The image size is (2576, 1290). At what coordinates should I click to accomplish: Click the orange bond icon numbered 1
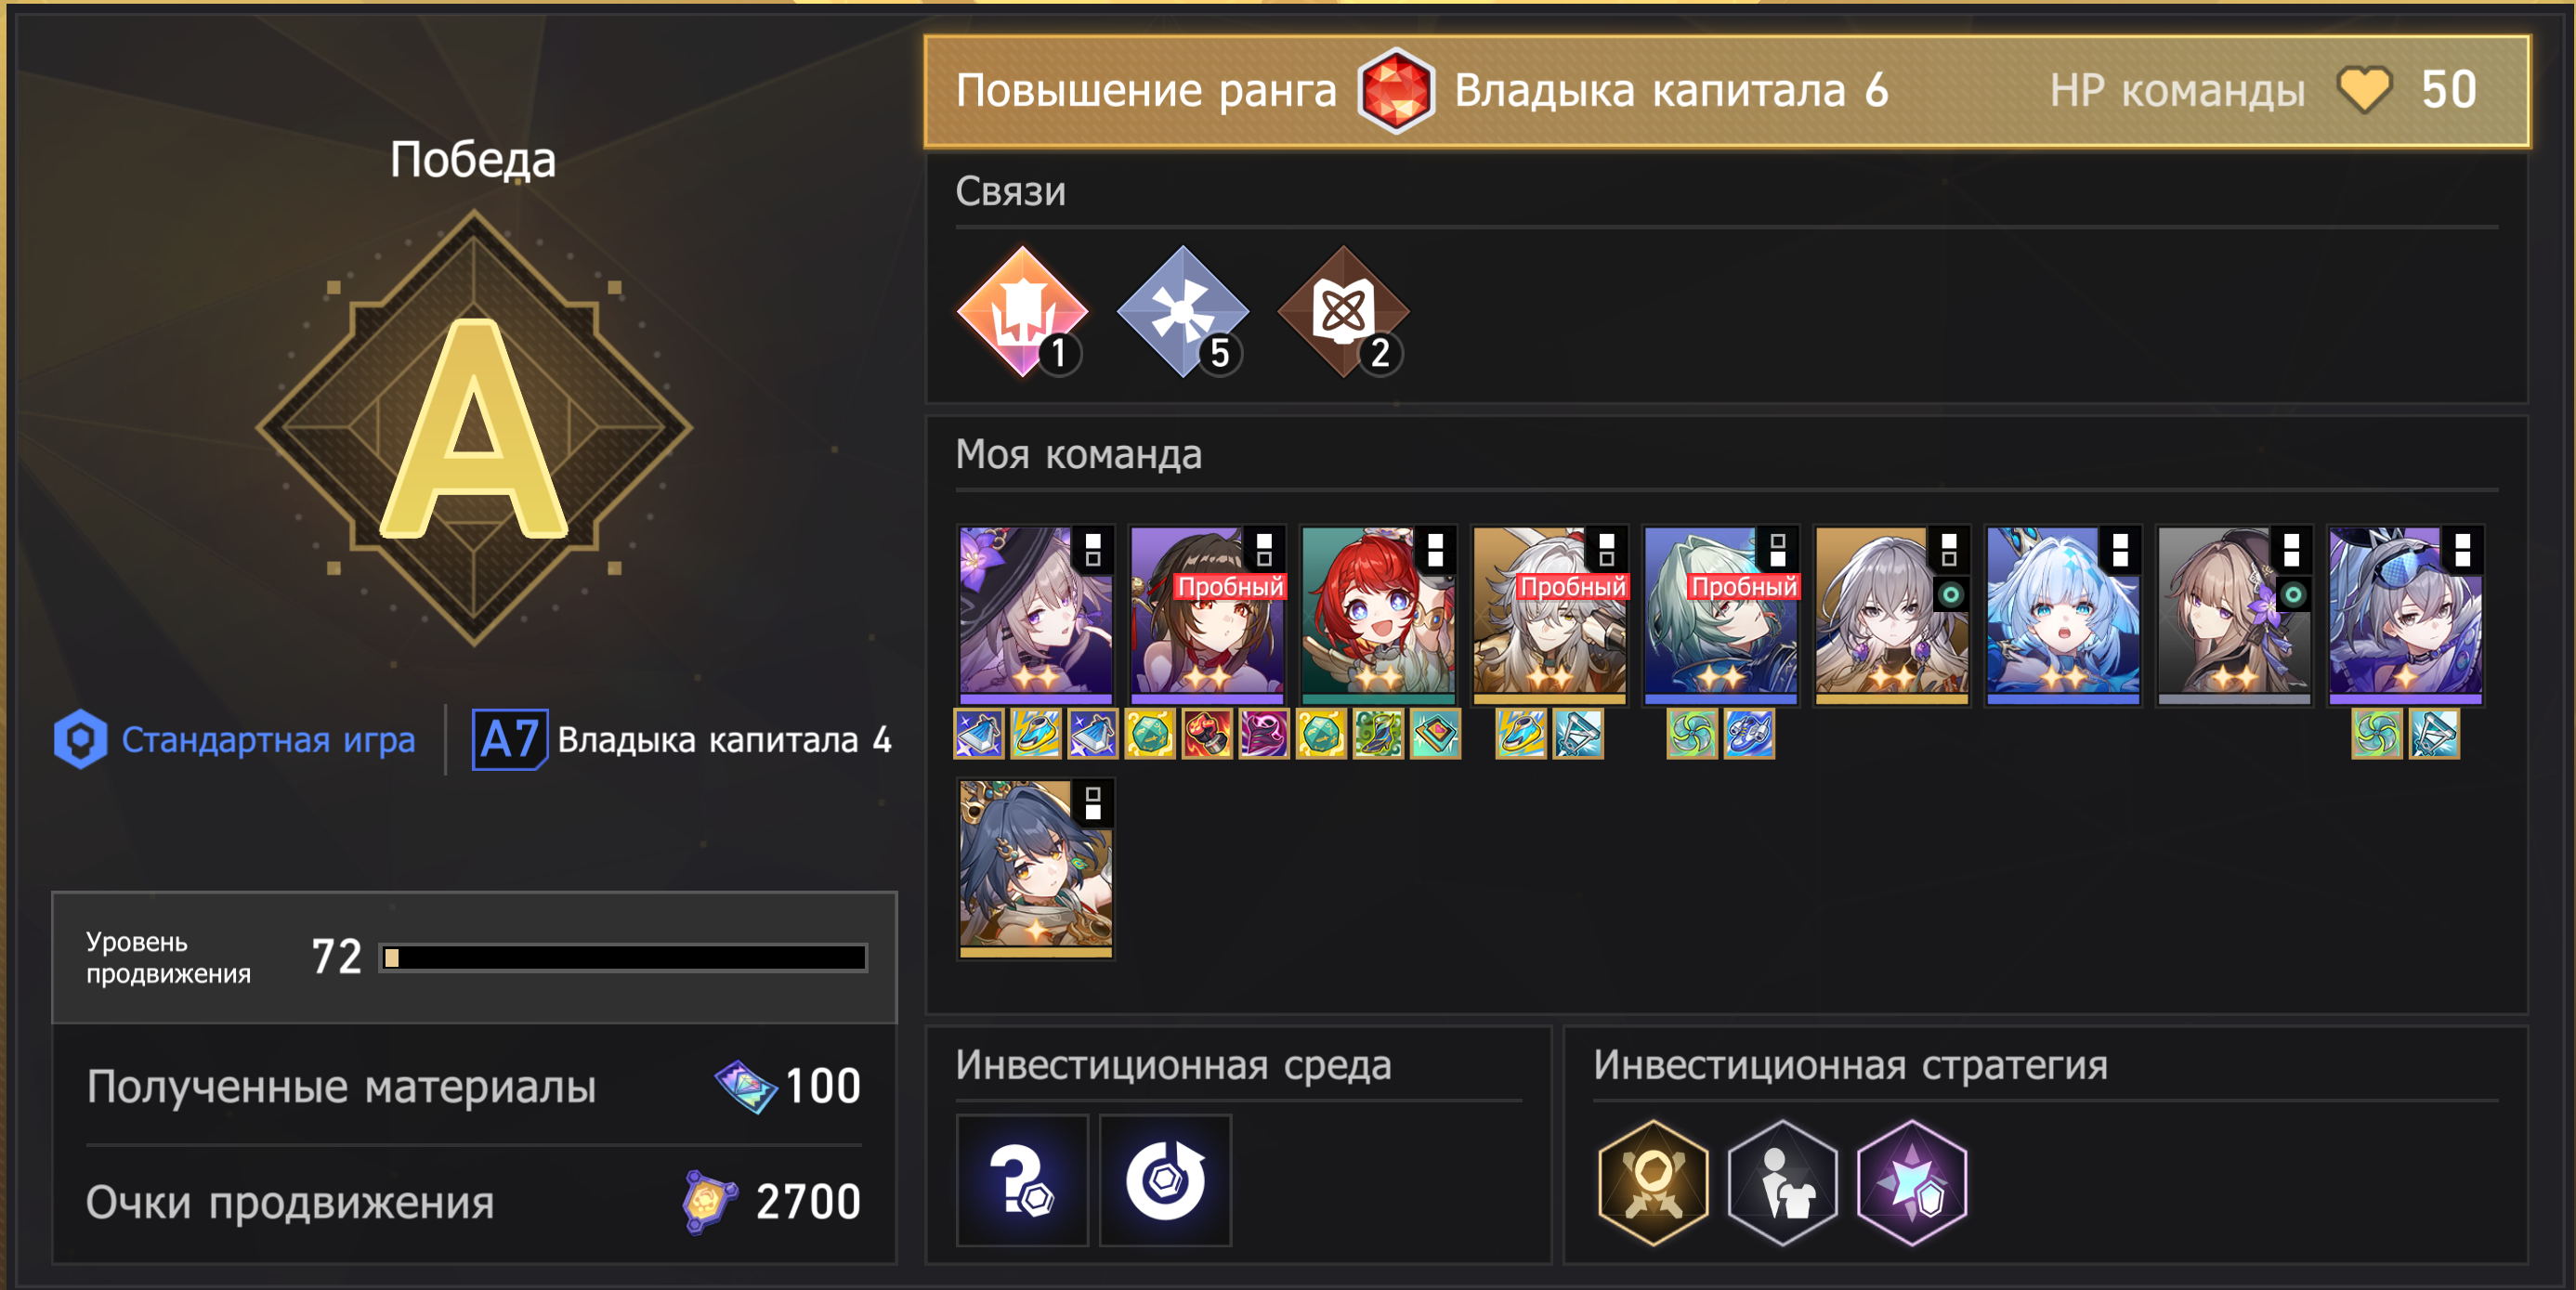pyautogui.click(x=1022, y=311)
